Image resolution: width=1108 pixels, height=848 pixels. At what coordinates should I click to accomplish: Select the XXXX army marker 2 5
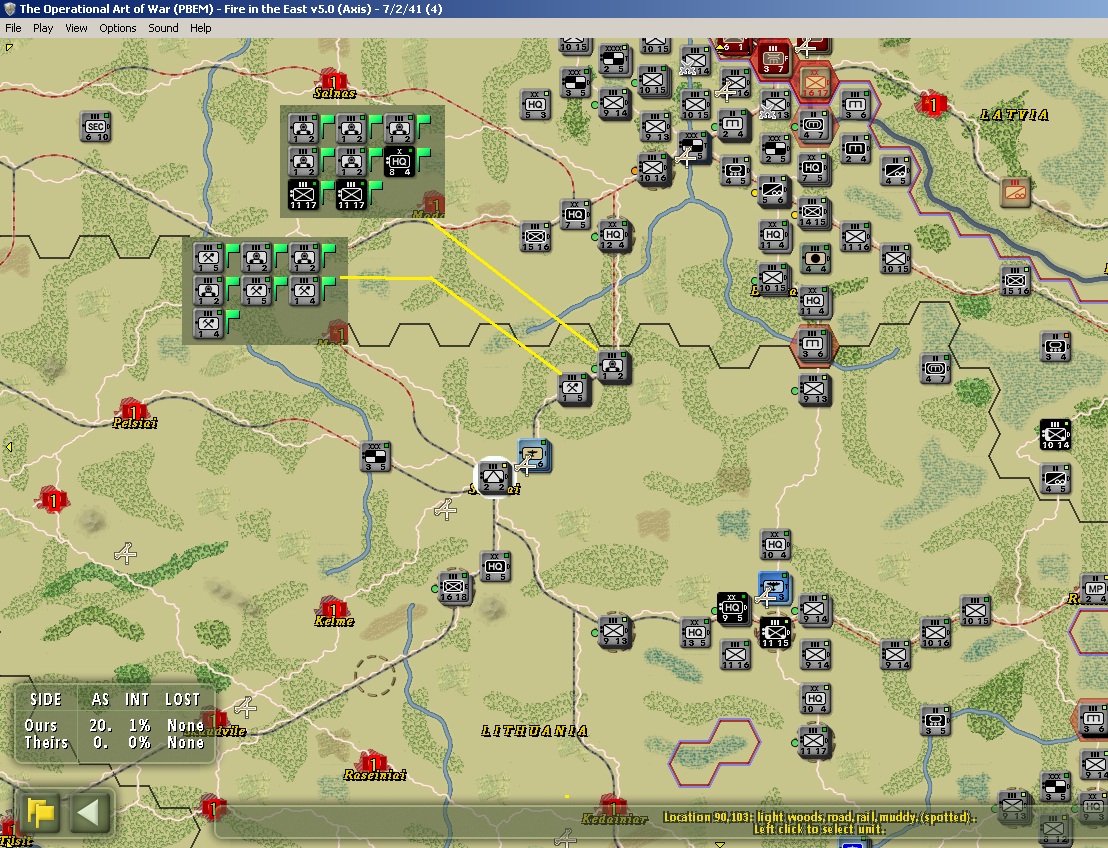(x=614, y=59)
